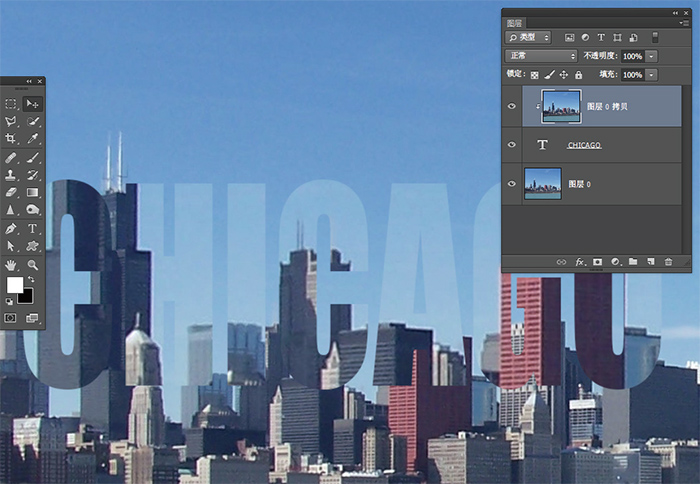700x484 pixels.
Task: Select the Brush tool
Action: [x=33, y=157]
